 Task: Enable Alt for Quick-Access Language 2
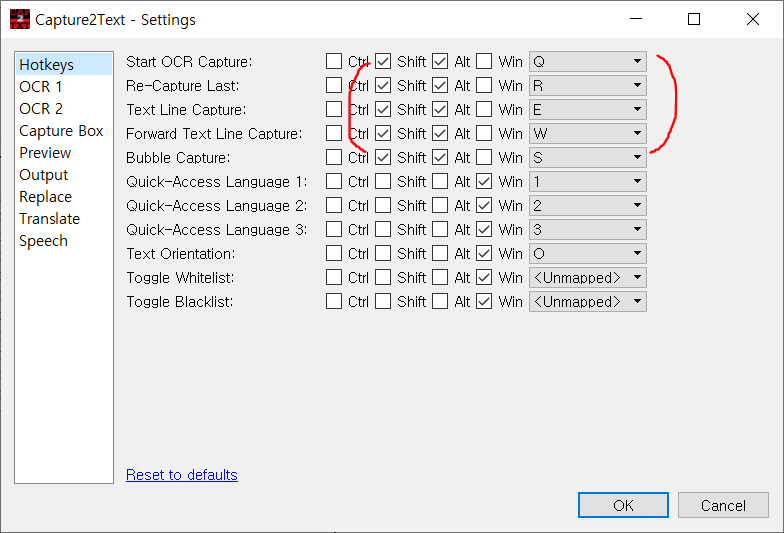440,205
